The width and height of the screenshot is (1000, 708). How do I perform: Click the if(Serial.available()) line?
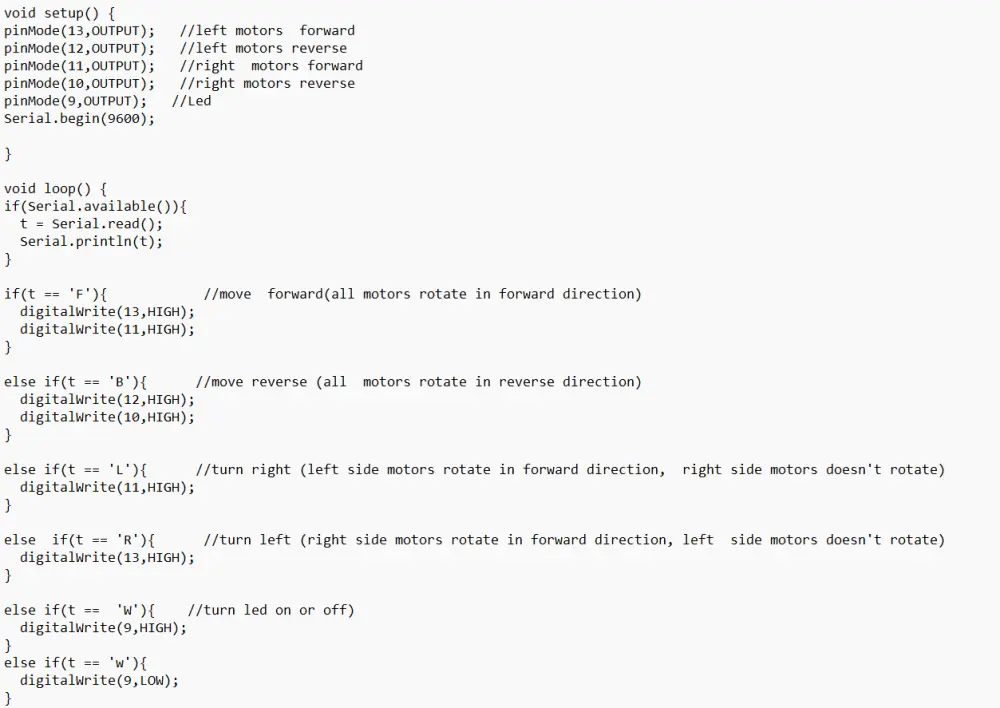click(96, 207)
